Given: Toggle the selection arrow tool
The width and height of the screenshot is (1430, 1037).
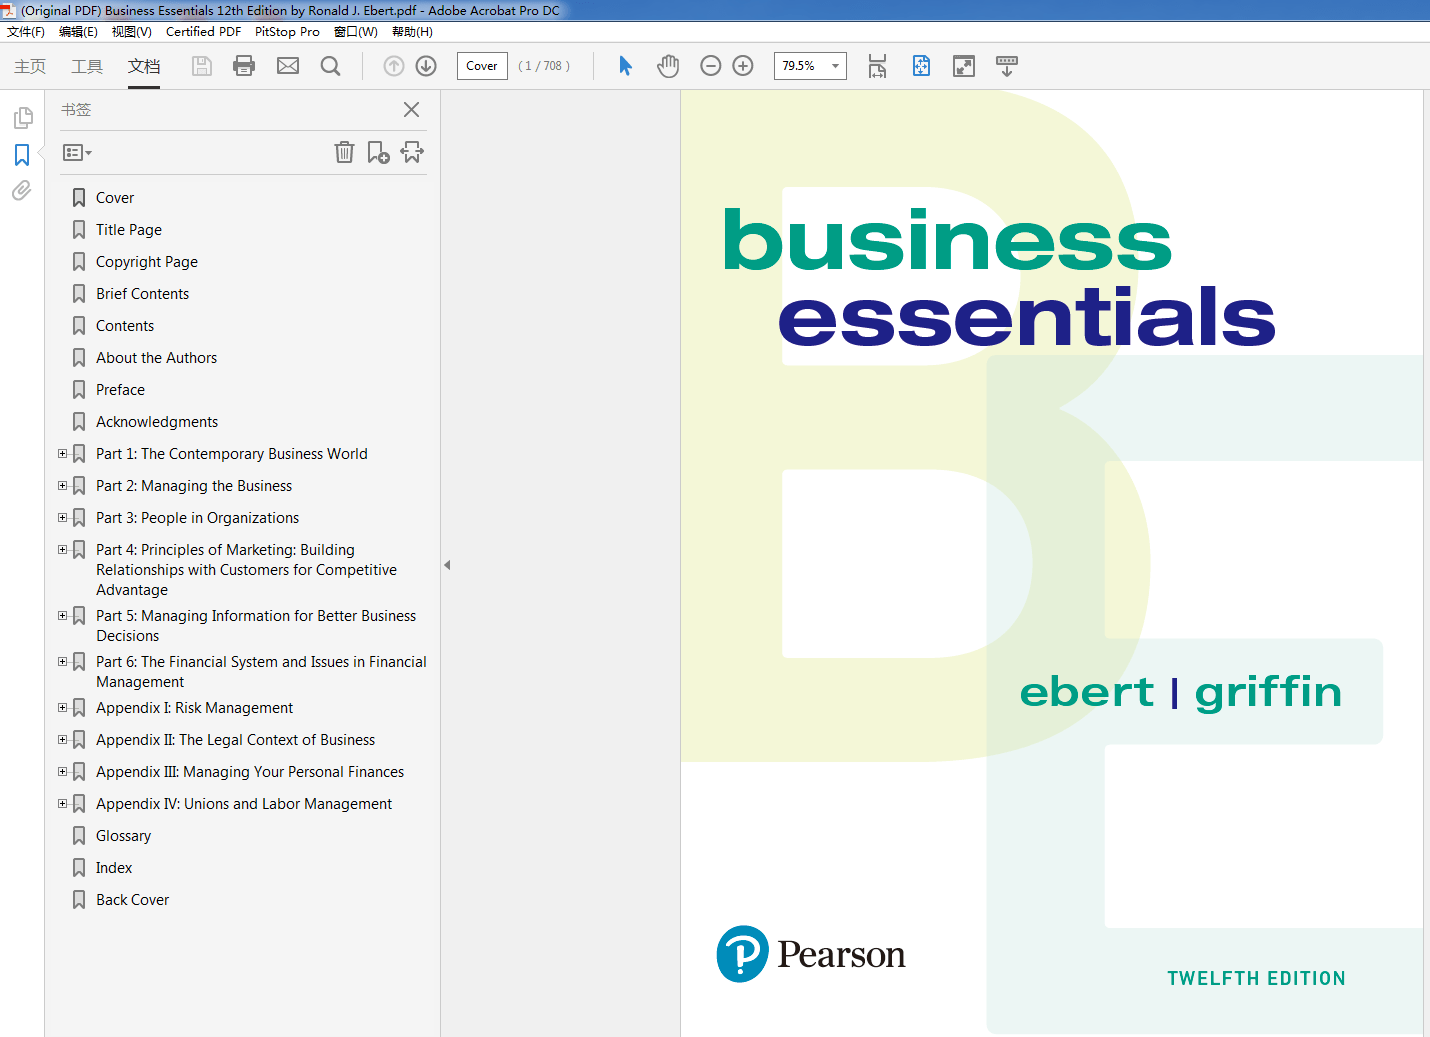Looking at the screenshot, I should click(624, 66).
